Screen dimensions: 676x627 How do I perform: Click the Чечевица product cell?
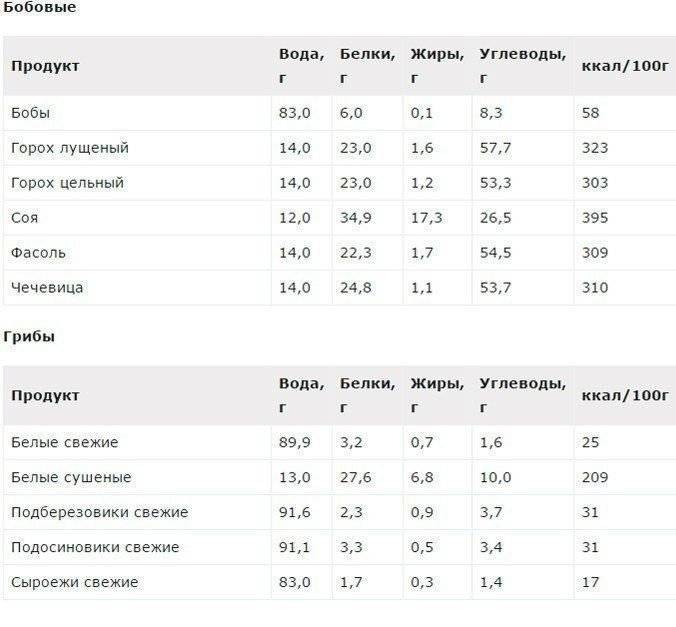47,288
